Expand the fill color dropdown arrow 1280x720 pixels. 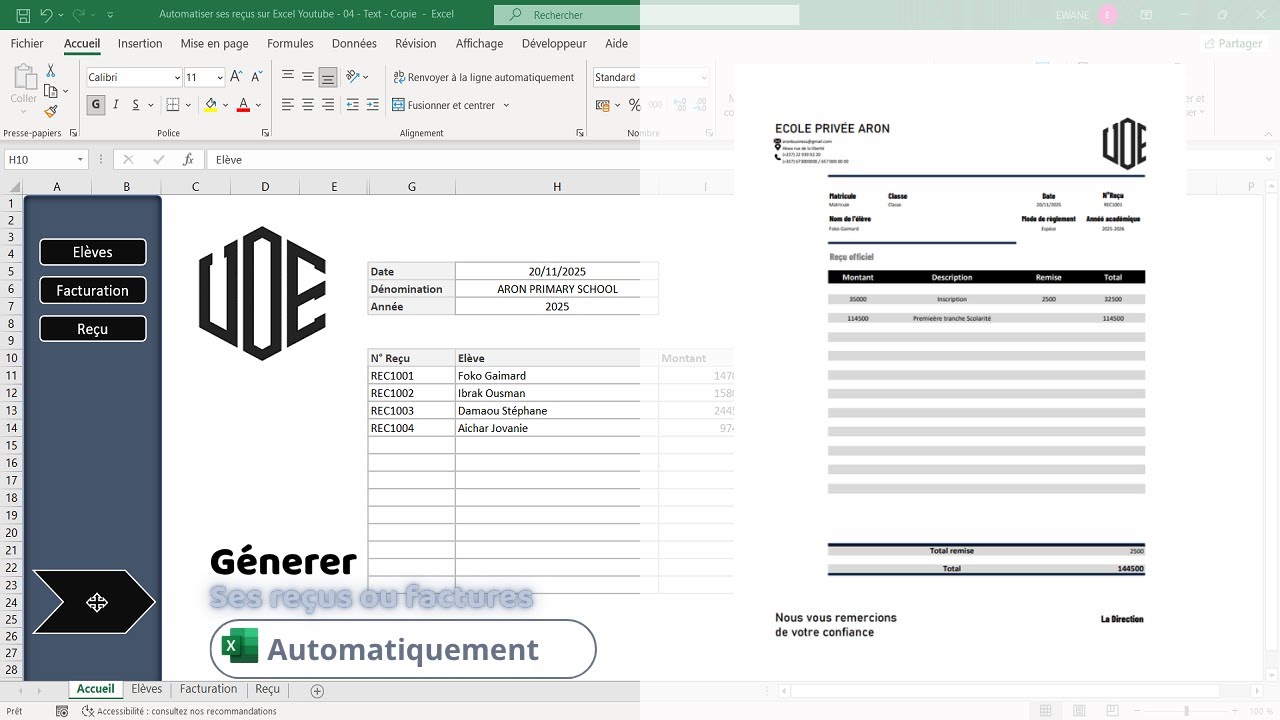[x=226, y=105]
